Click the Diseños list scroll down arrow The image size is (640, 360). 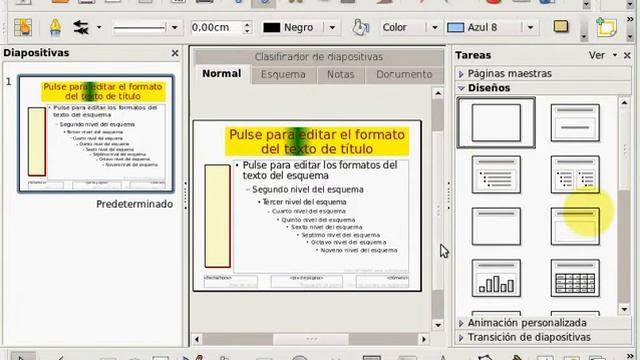(x=624, y=309)
